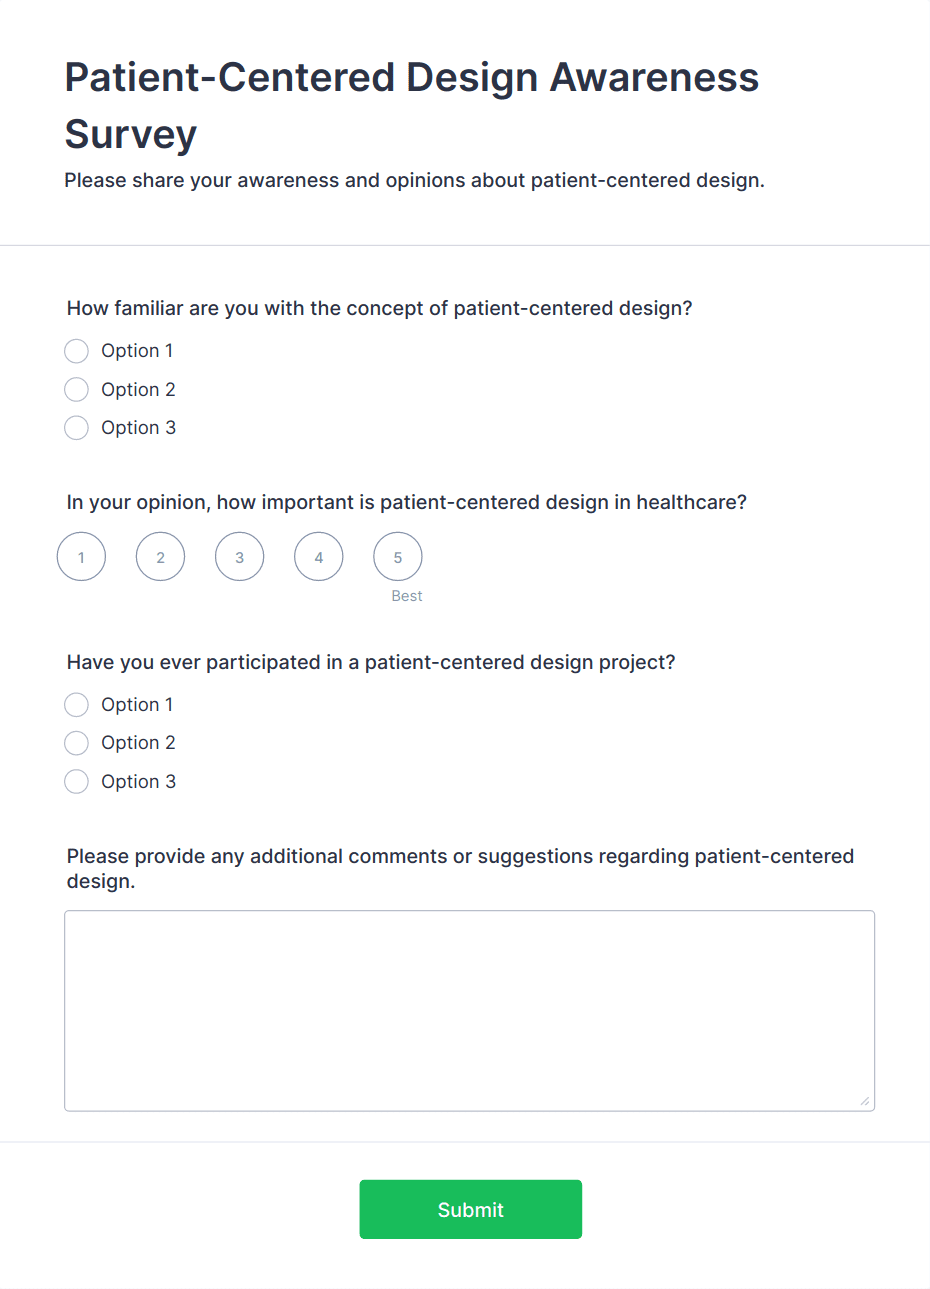
Task: Select rating 4 on the importance scale
Action: (x=318, y=557)
